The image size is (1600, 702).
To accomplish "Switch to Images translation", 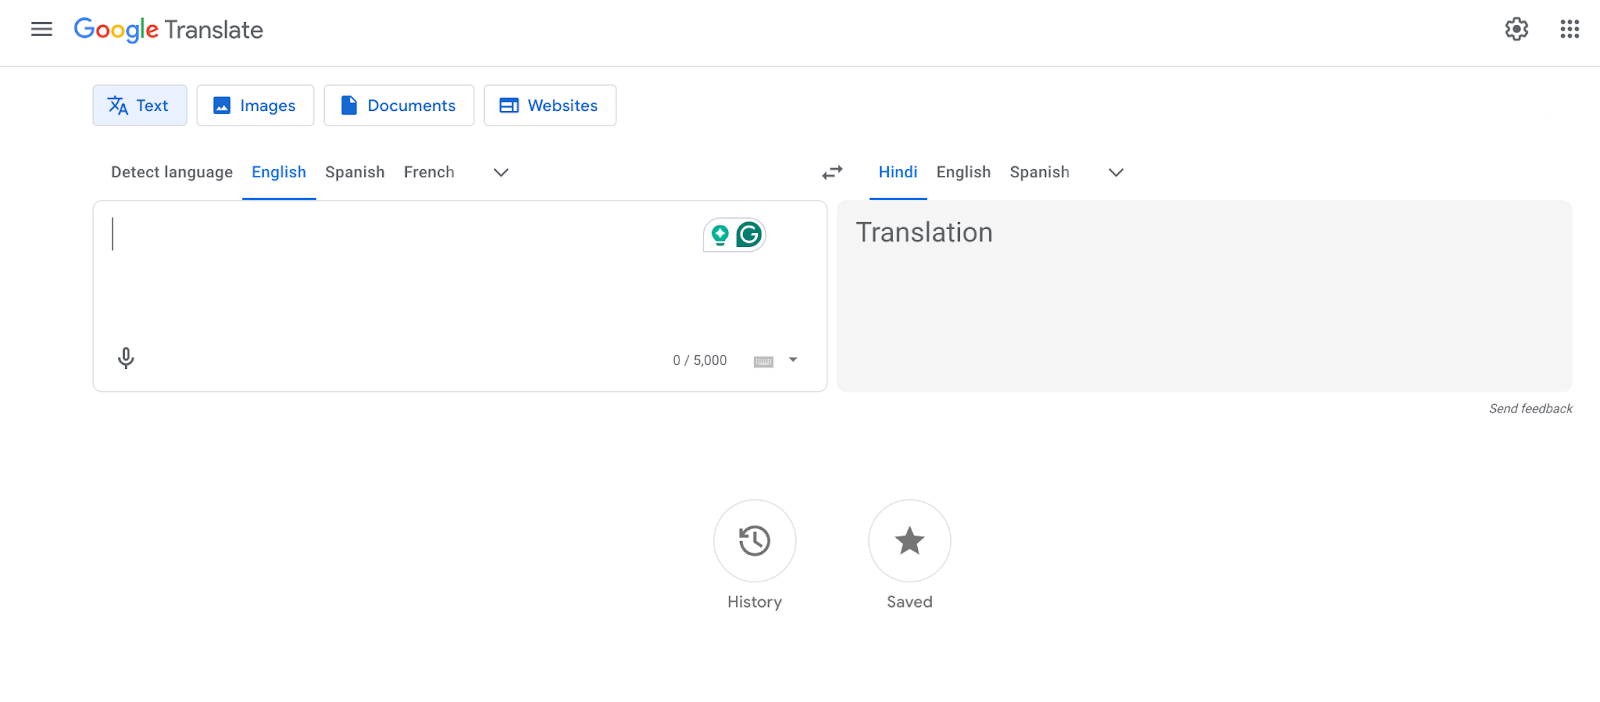I will point(255,105).
